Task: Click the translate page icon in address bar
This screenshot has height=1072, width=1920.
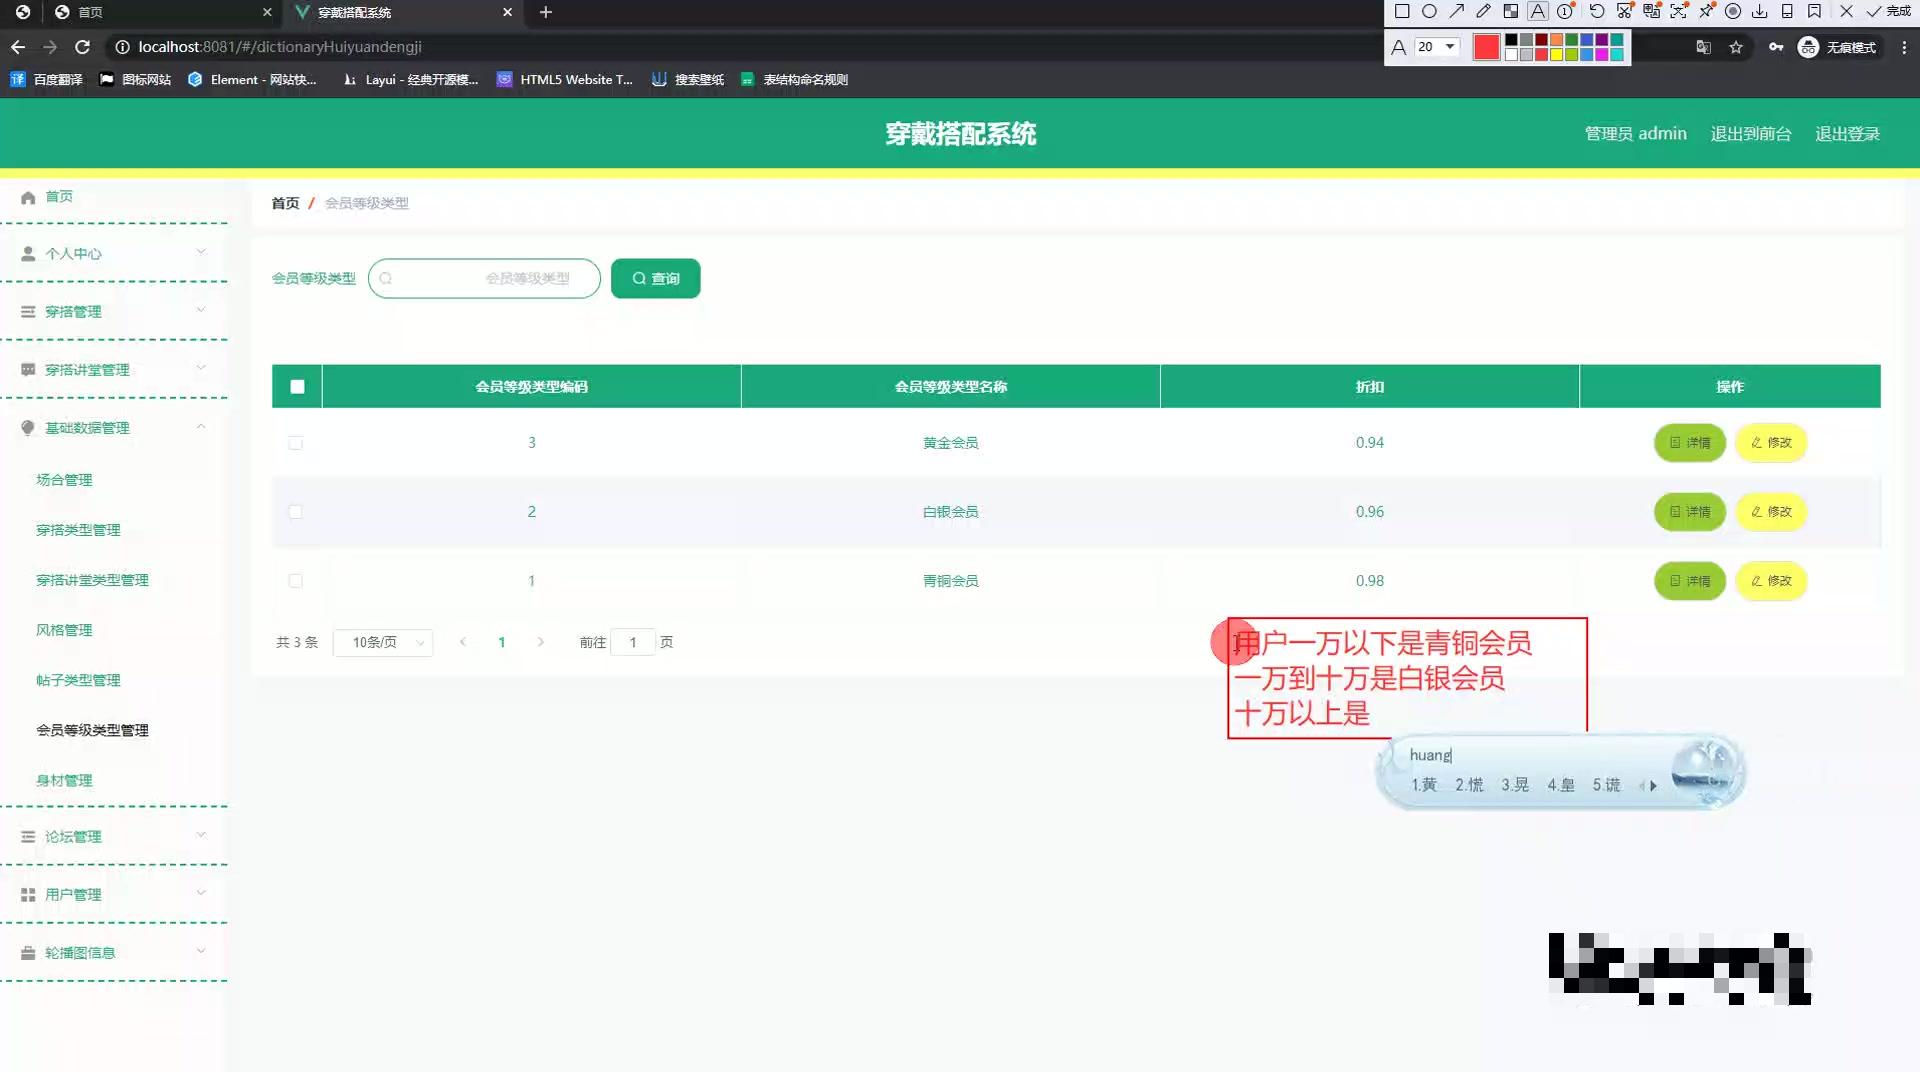Action: [1704, 47]
